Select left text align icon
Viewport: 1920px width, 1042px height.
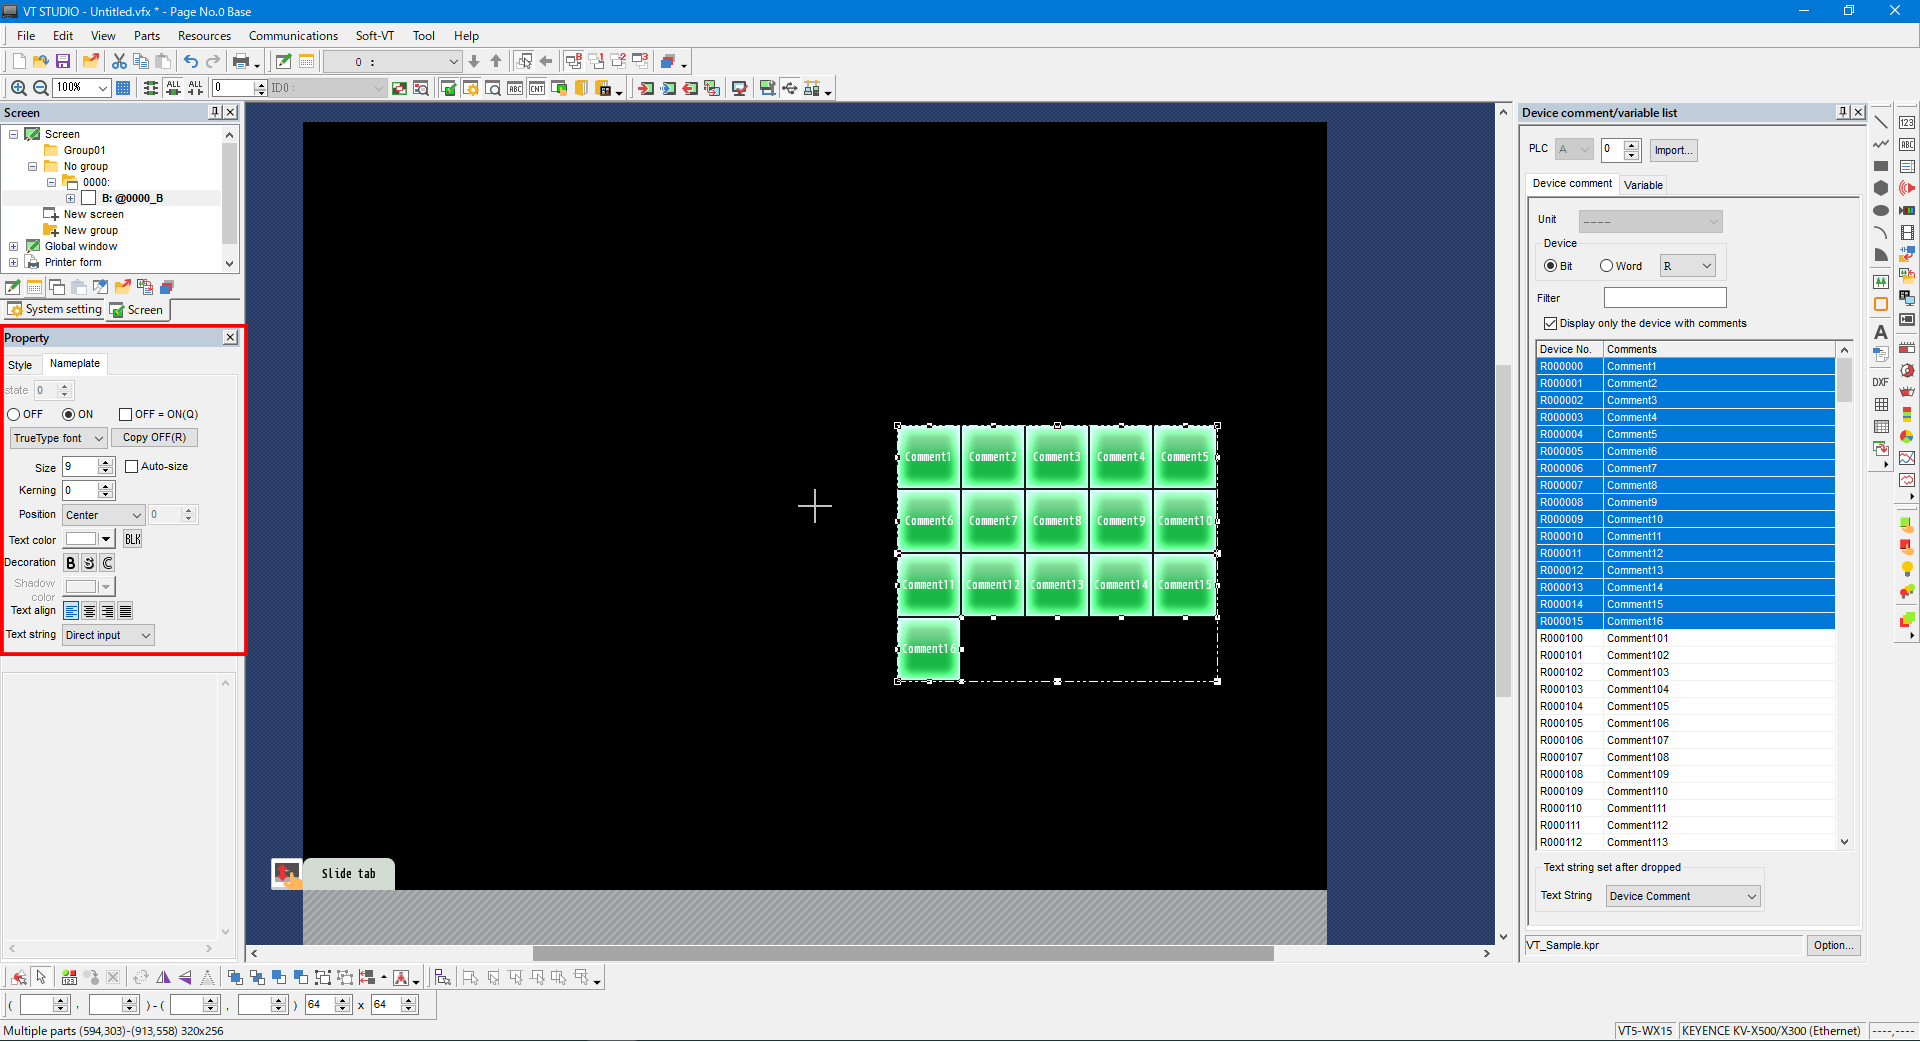[71, 611]
